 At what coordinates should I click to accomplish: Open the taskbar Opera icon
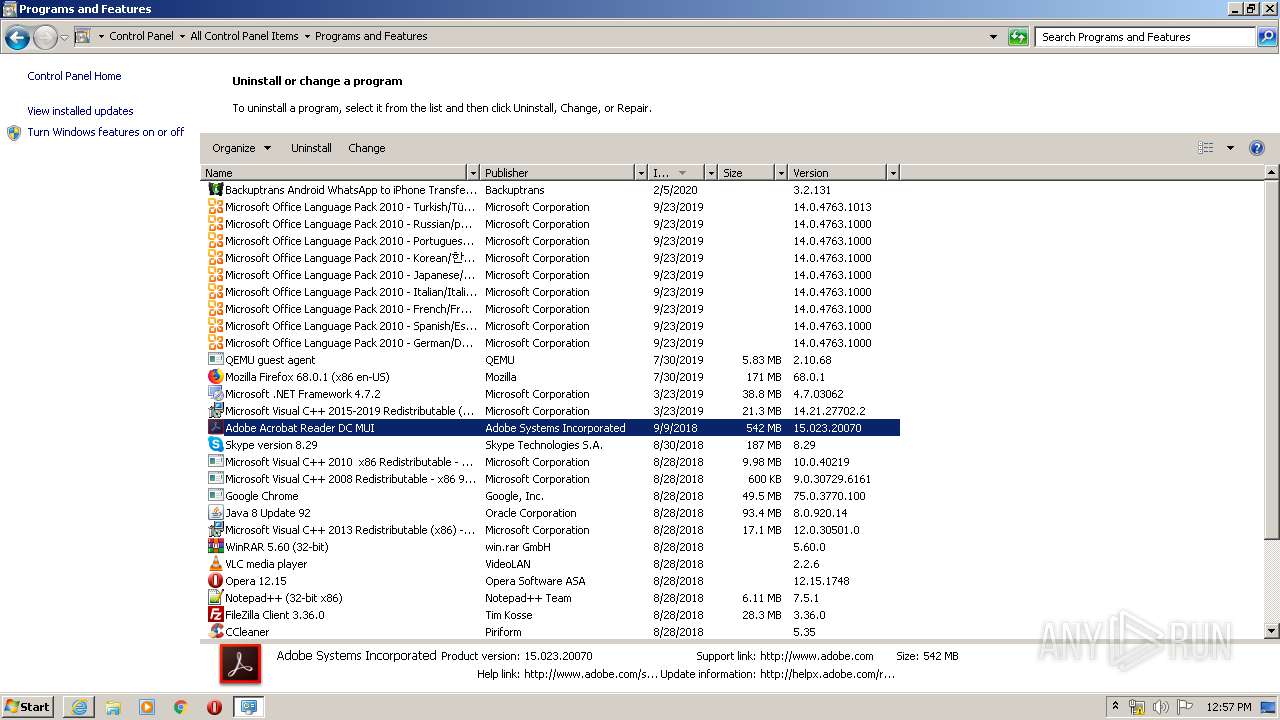(x=214, y=707)
